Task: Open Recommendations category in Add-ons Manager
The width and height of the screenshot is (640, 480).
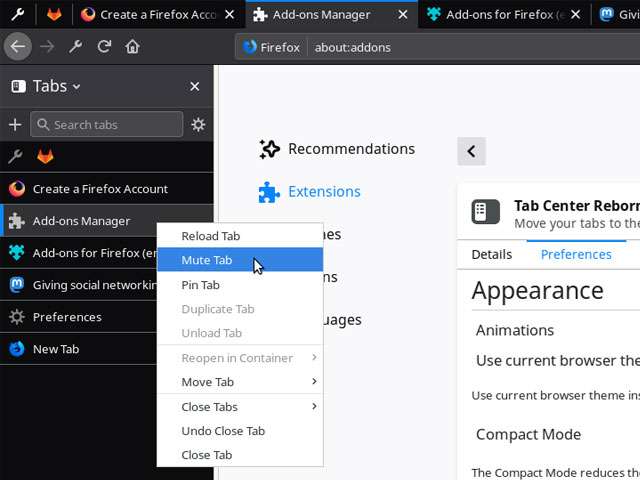Action: (337, 149)
